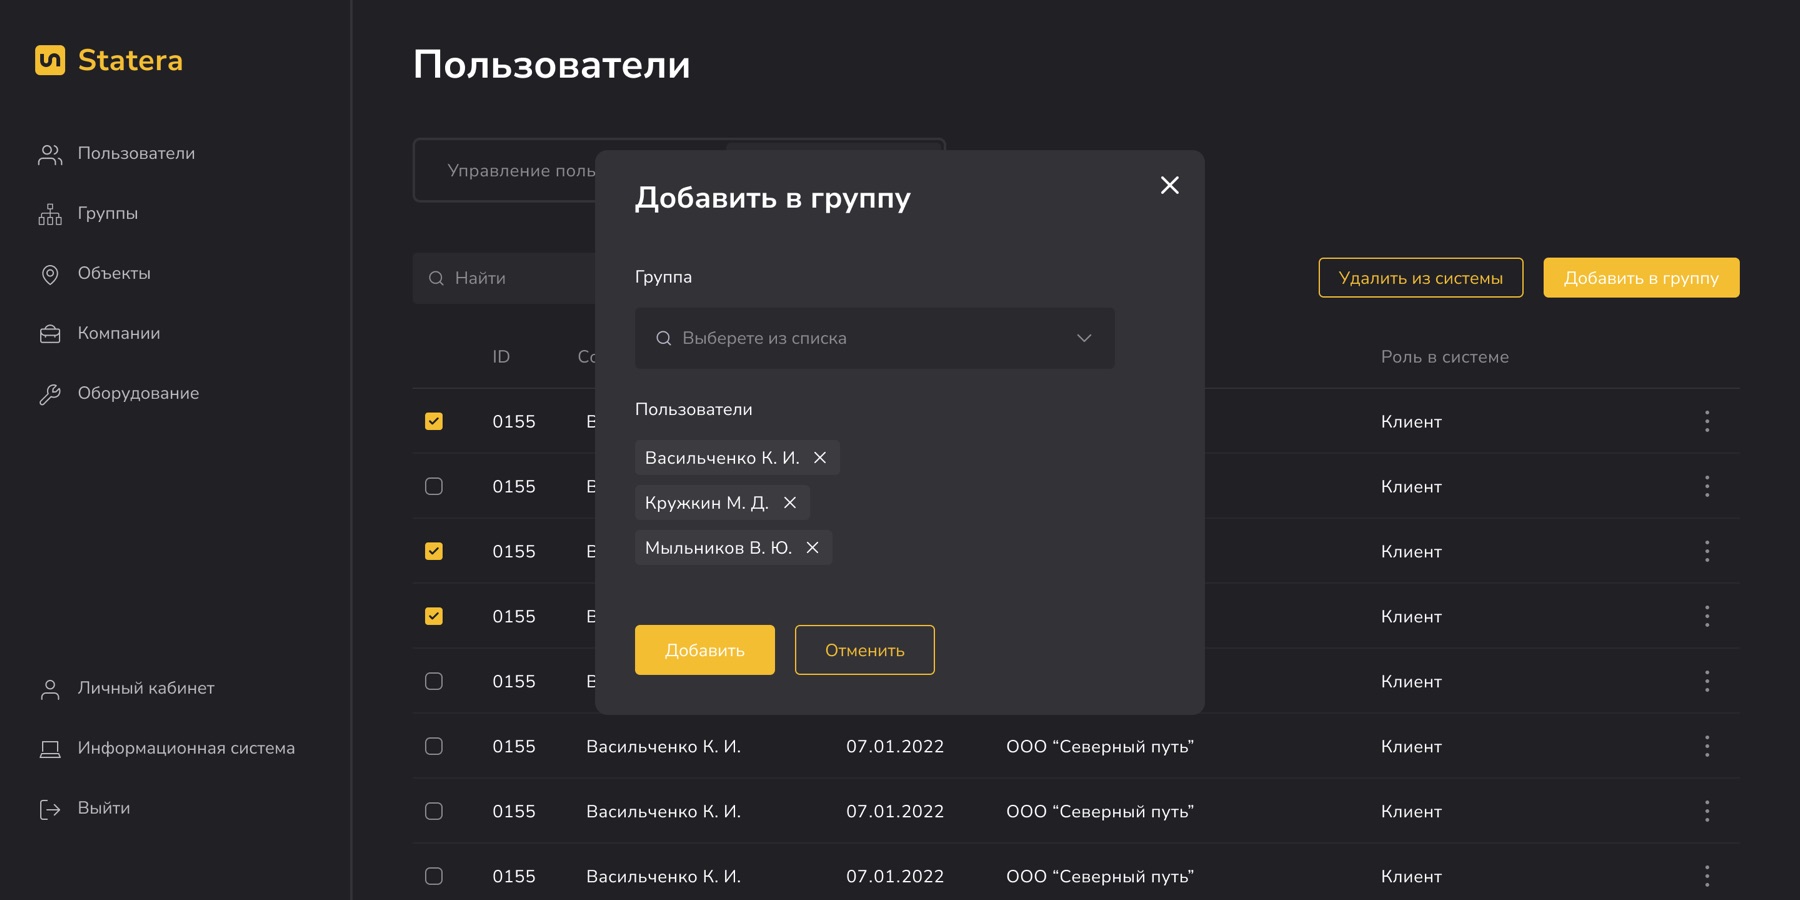Open first row three-dot menu
Screen dimensions: 1800x900
(1707, 421)
